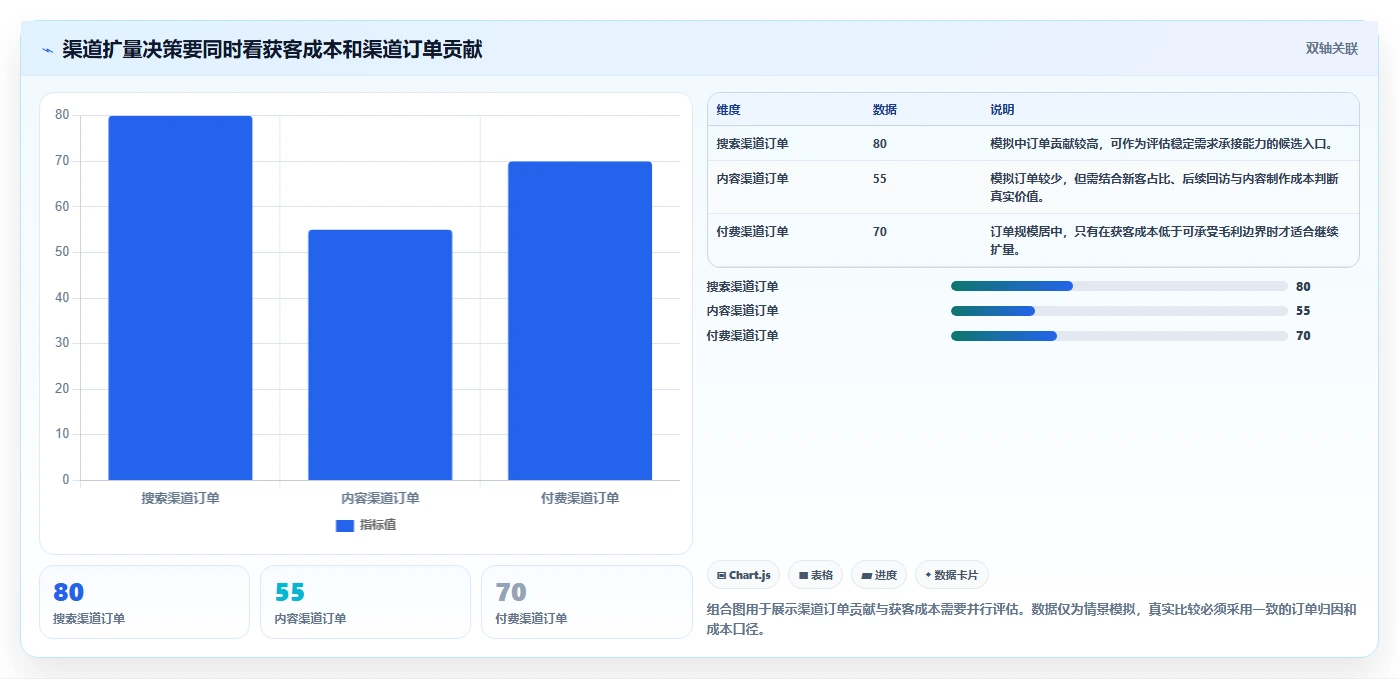The height and width of the screenshot is (679, 1399).
Task: Click 付费渠道订单 cell in the table
Action: tap(752, 232)
